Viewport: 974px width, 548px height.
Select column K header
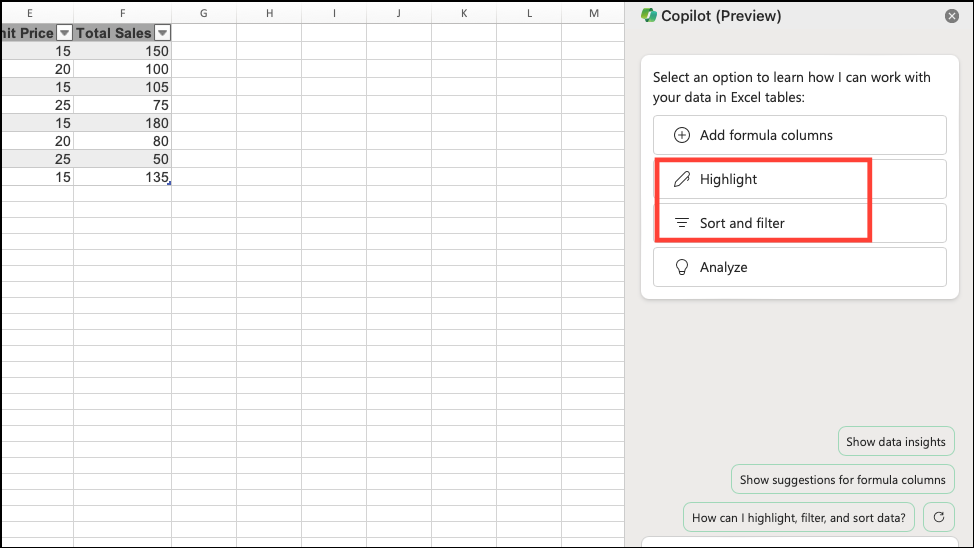coord(464,13)
